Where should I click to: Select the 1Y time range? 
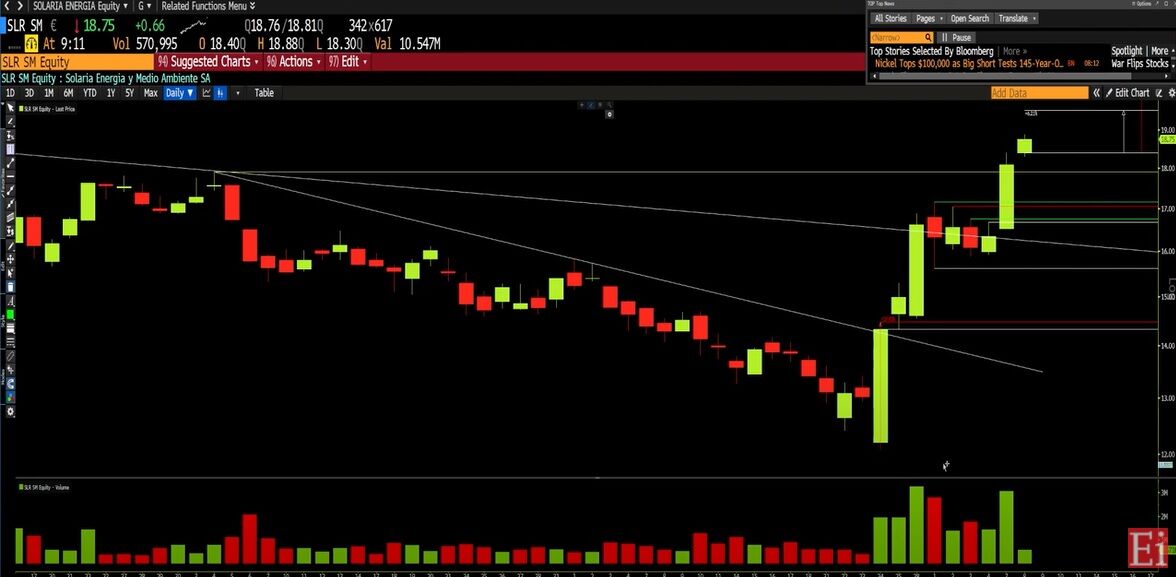tap(111, 93)
